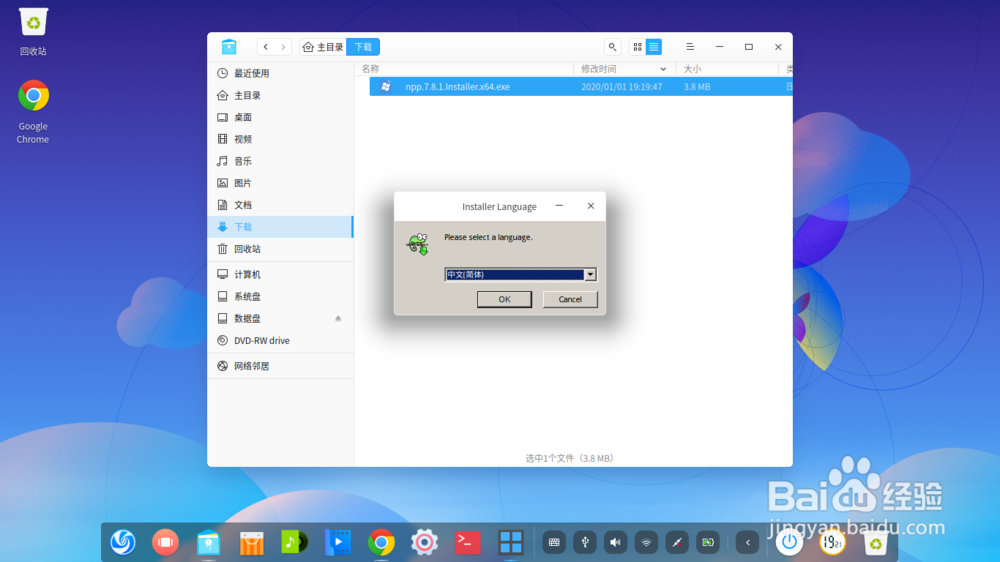This screenshot has height=562, width=1000.
Task: Click the 3.8 MB size cell
Action: [x=696, y=87]
